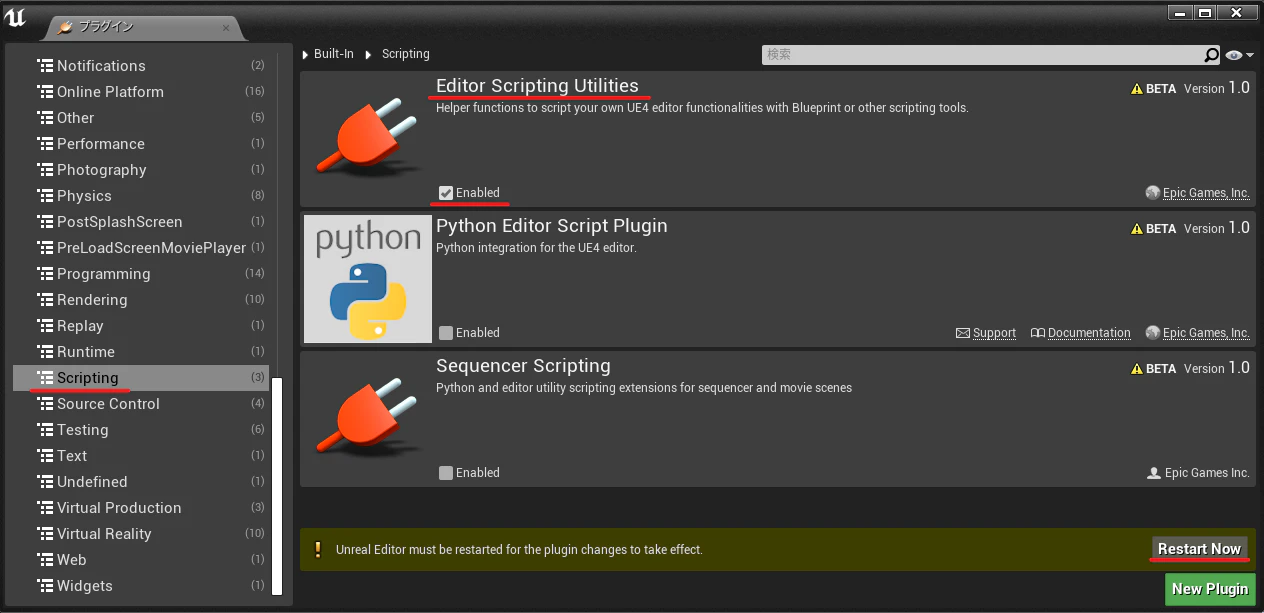Close the プラグイン tab
The image size is (1264, 613).
tap(225, 28)
